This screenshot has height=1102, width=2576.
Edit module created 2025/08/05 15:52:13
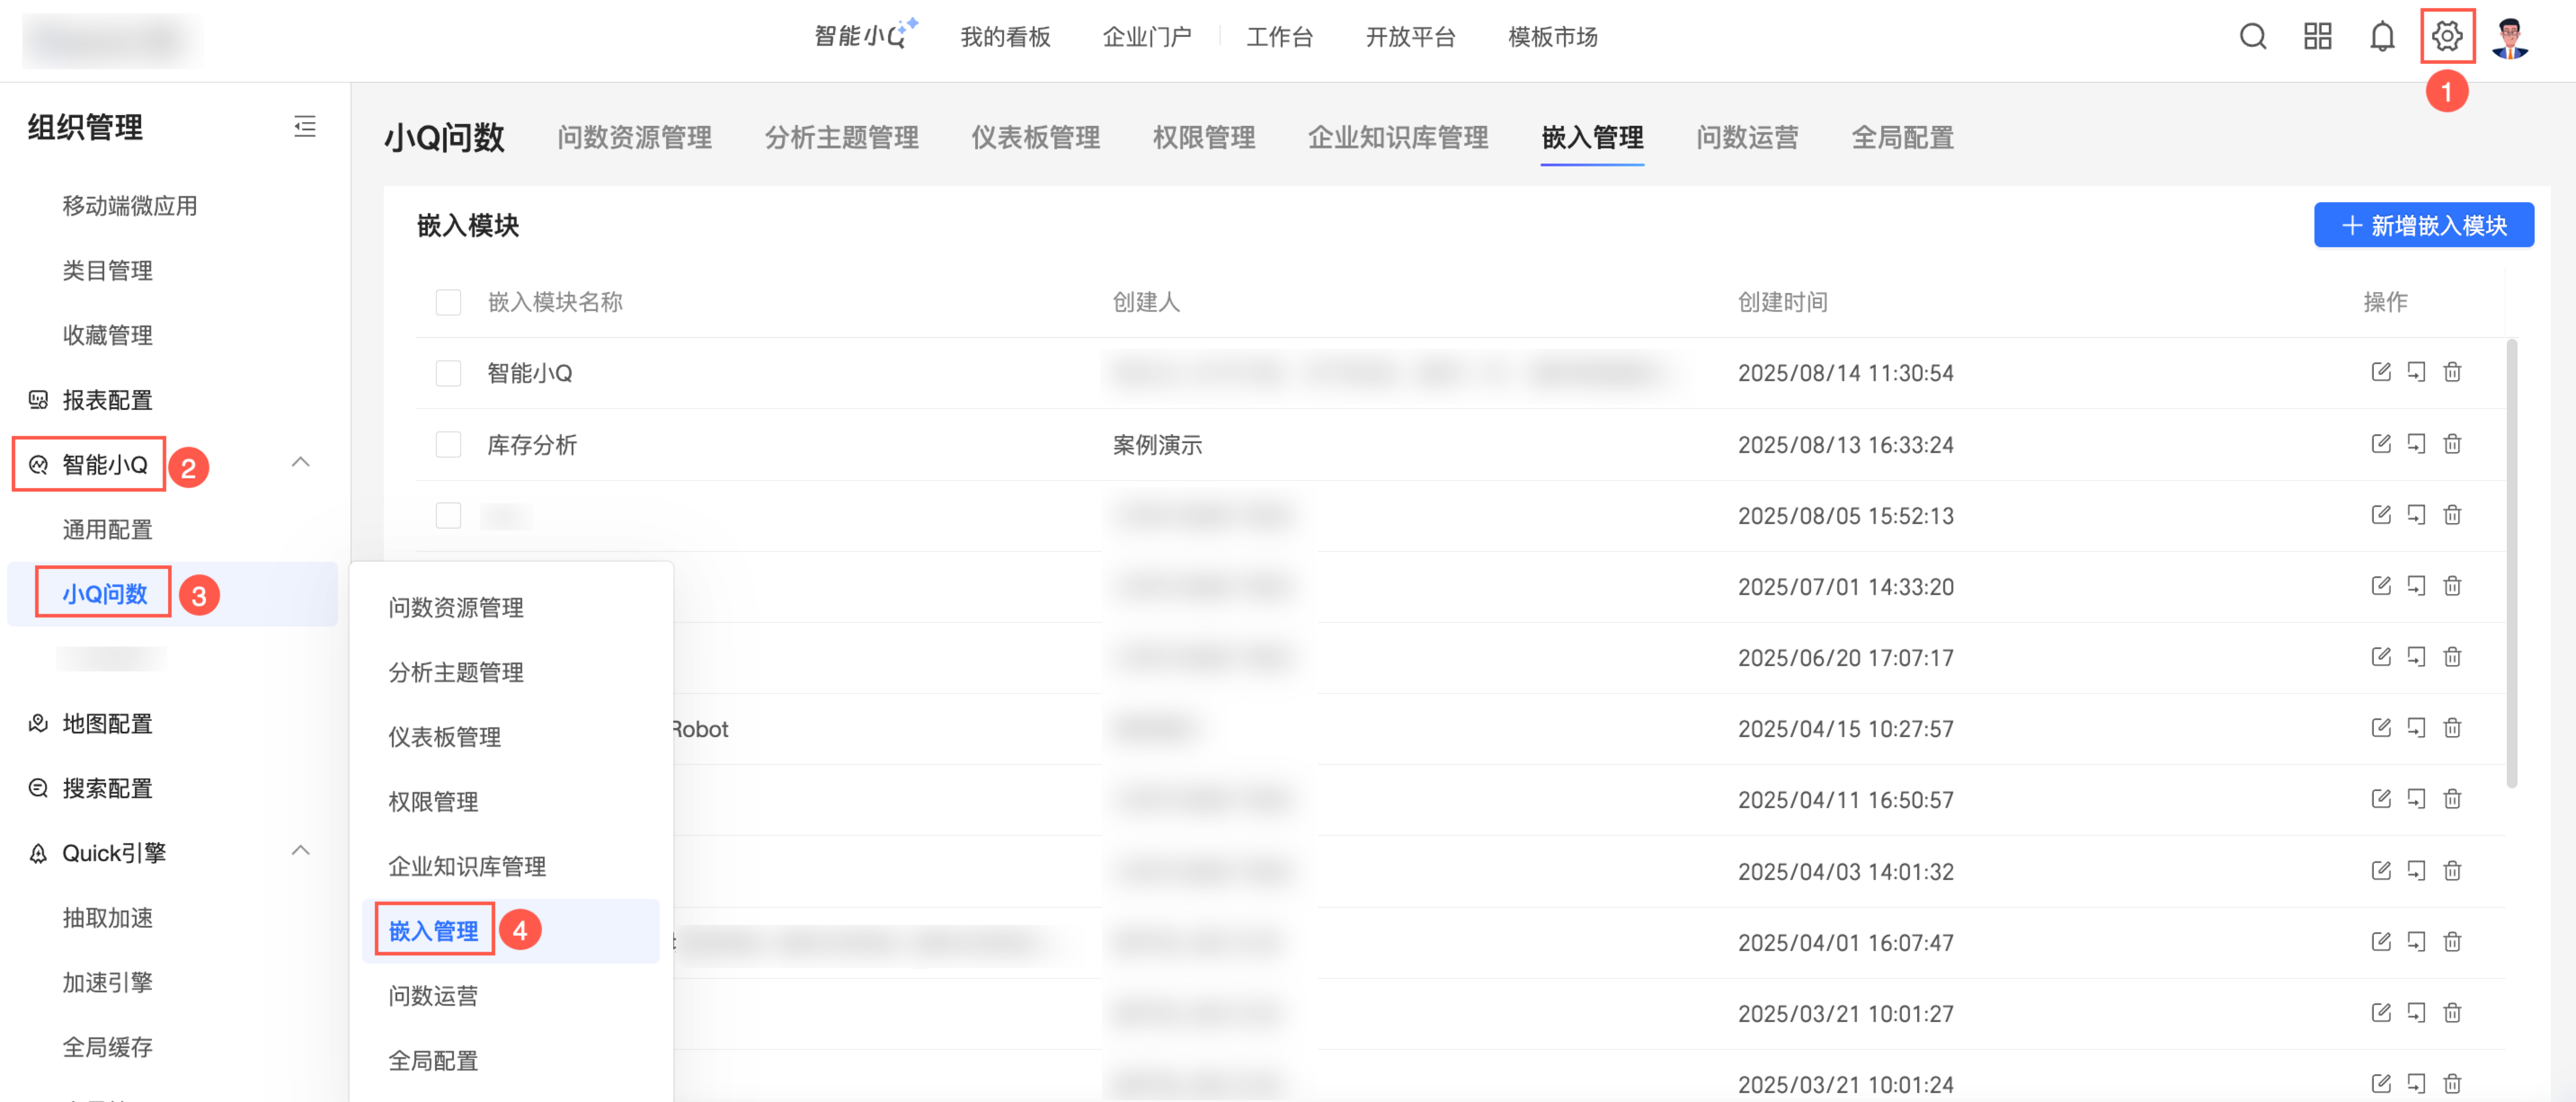coord(2381,514)
